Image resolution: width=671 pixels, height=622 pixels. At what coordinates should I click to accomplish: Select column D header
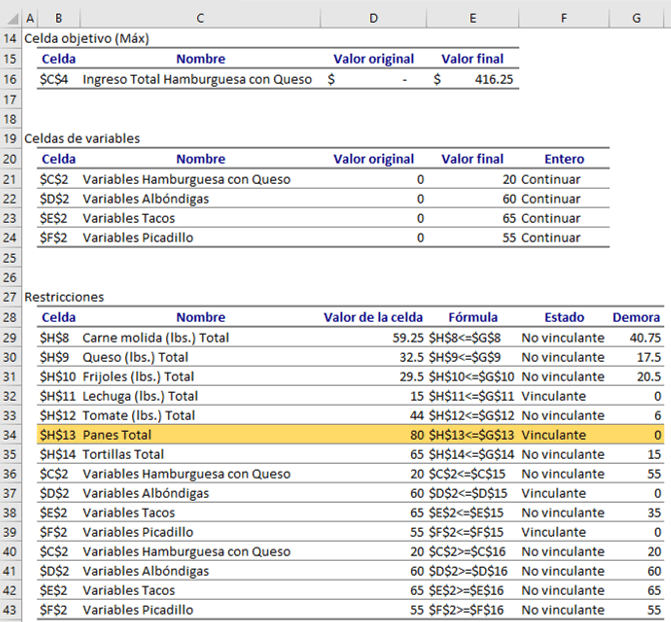[373, 18]
